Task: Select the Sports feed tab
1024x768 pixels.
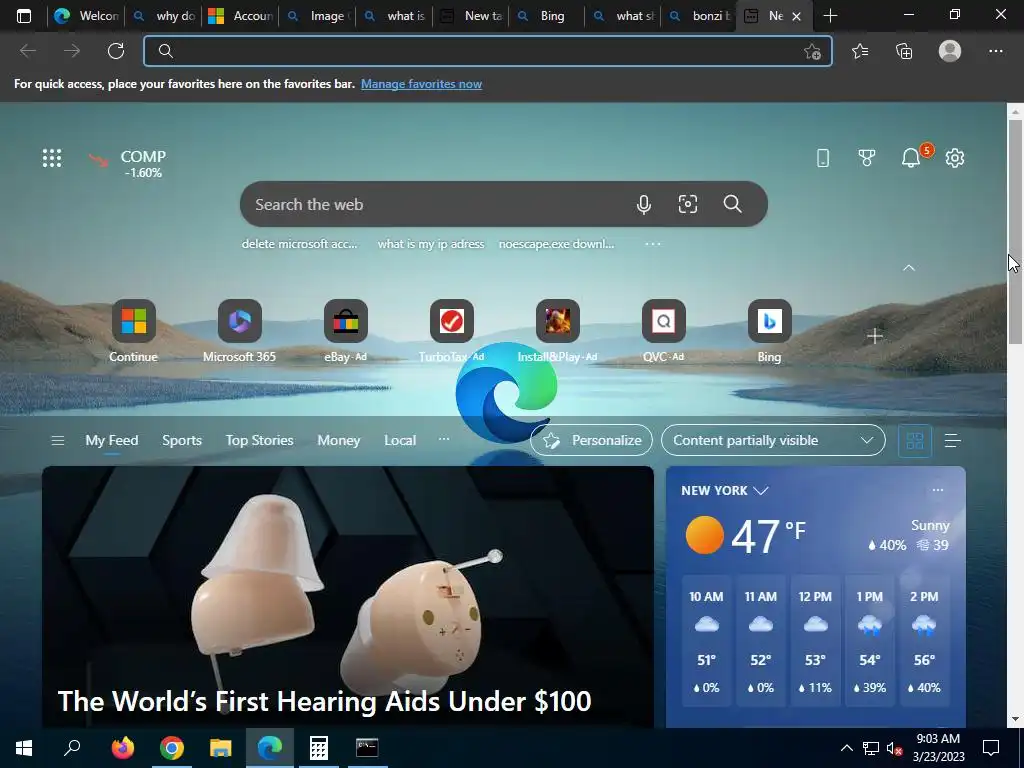Action: point(182,440)
